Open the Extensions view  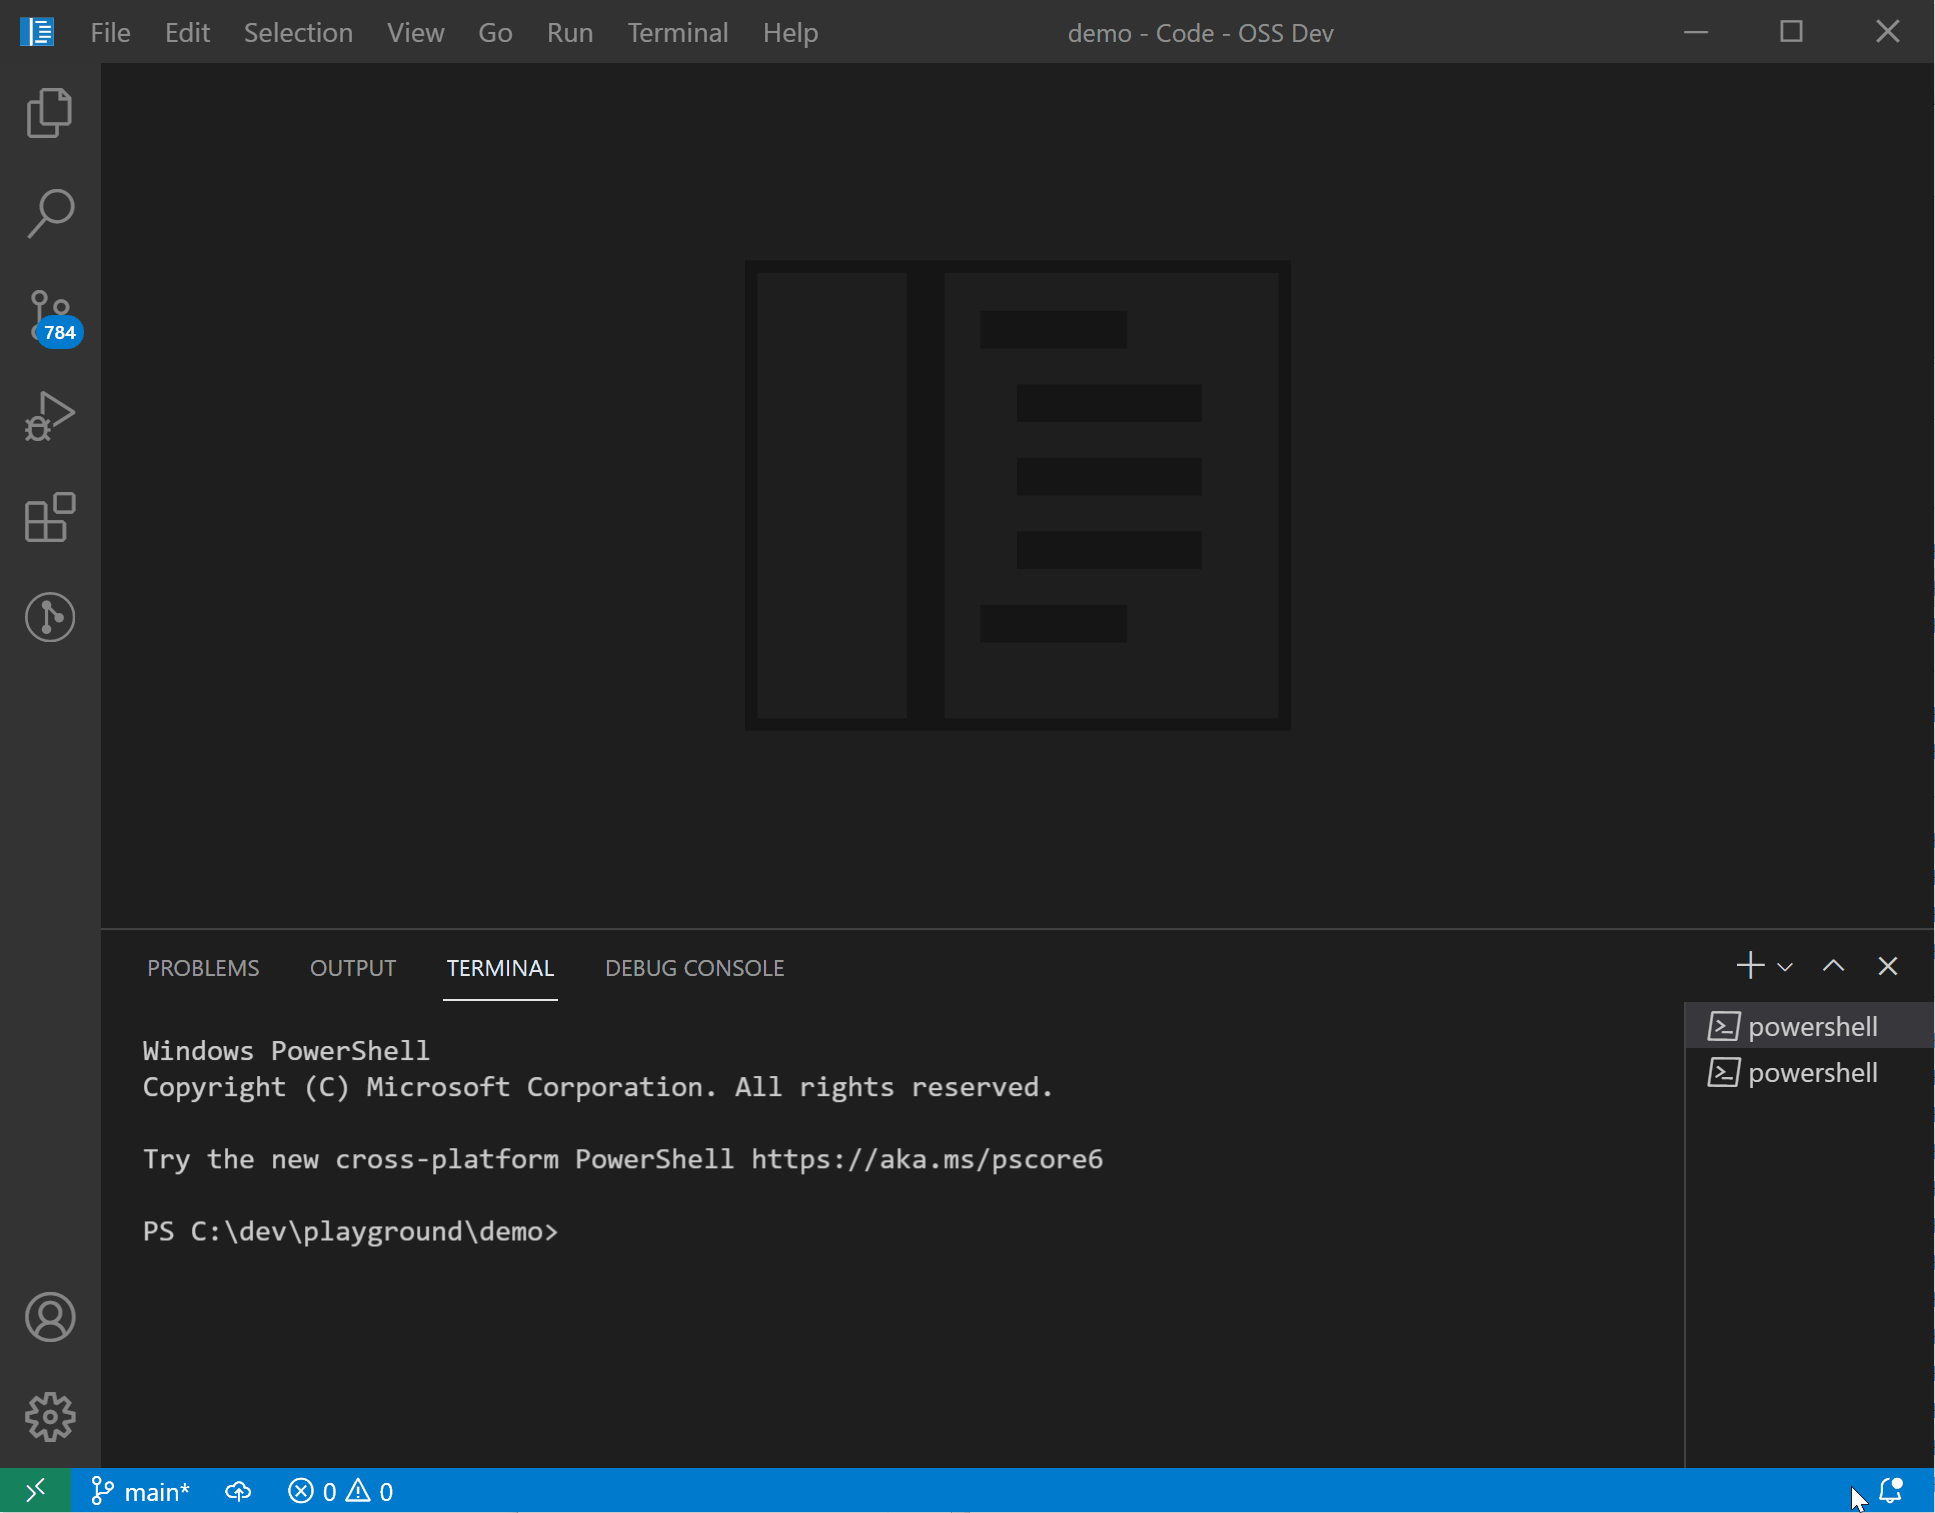[x=50, y=517]
